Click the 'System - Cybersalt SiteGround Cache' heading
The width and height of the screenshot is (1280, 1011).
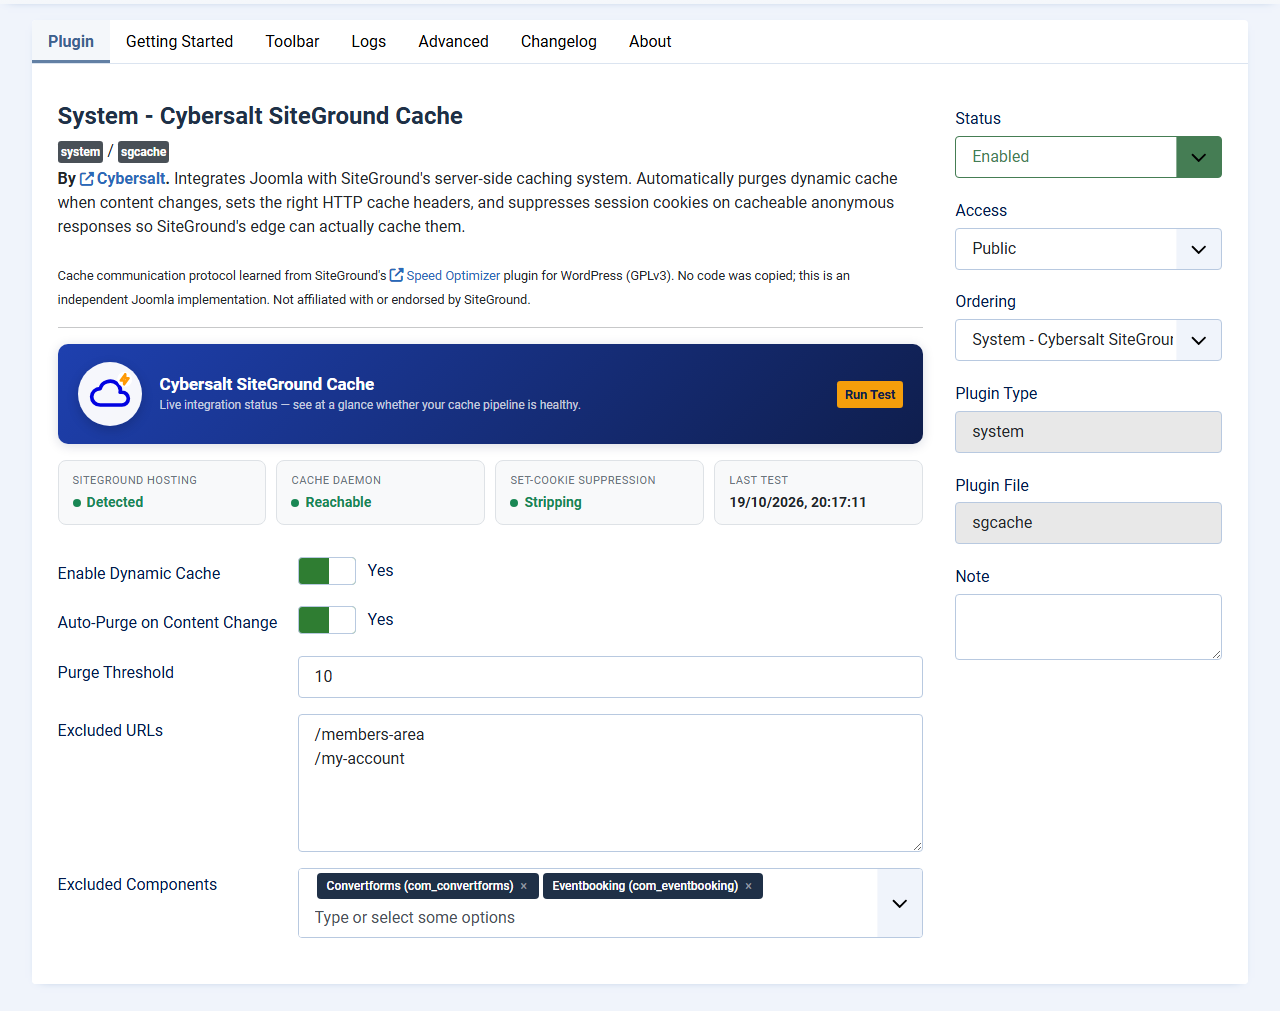(260, 116)
